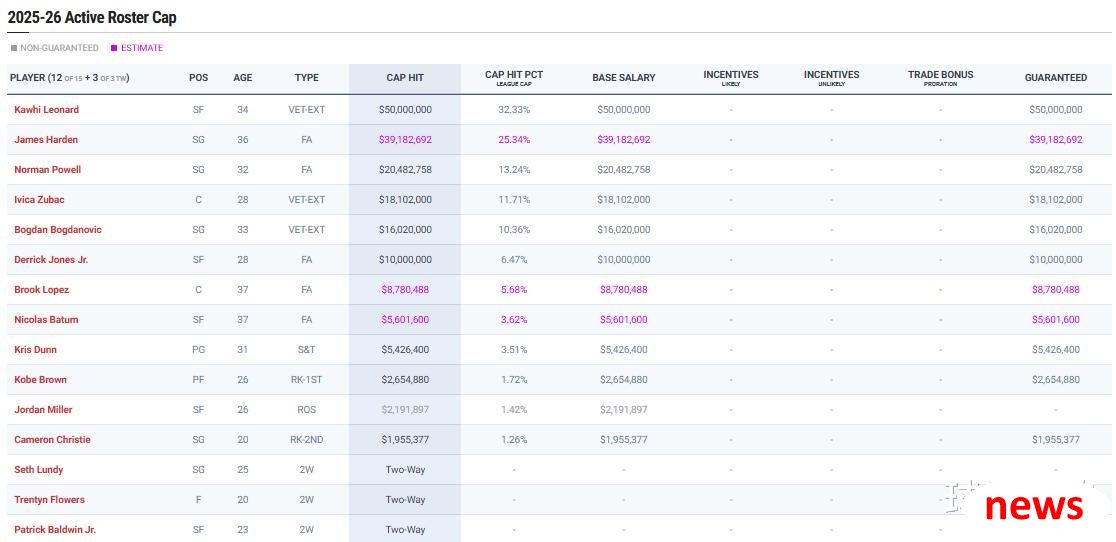1116x542 pixels.
Task: Open Cameron Christie player page
Action: tap(52, 439)
